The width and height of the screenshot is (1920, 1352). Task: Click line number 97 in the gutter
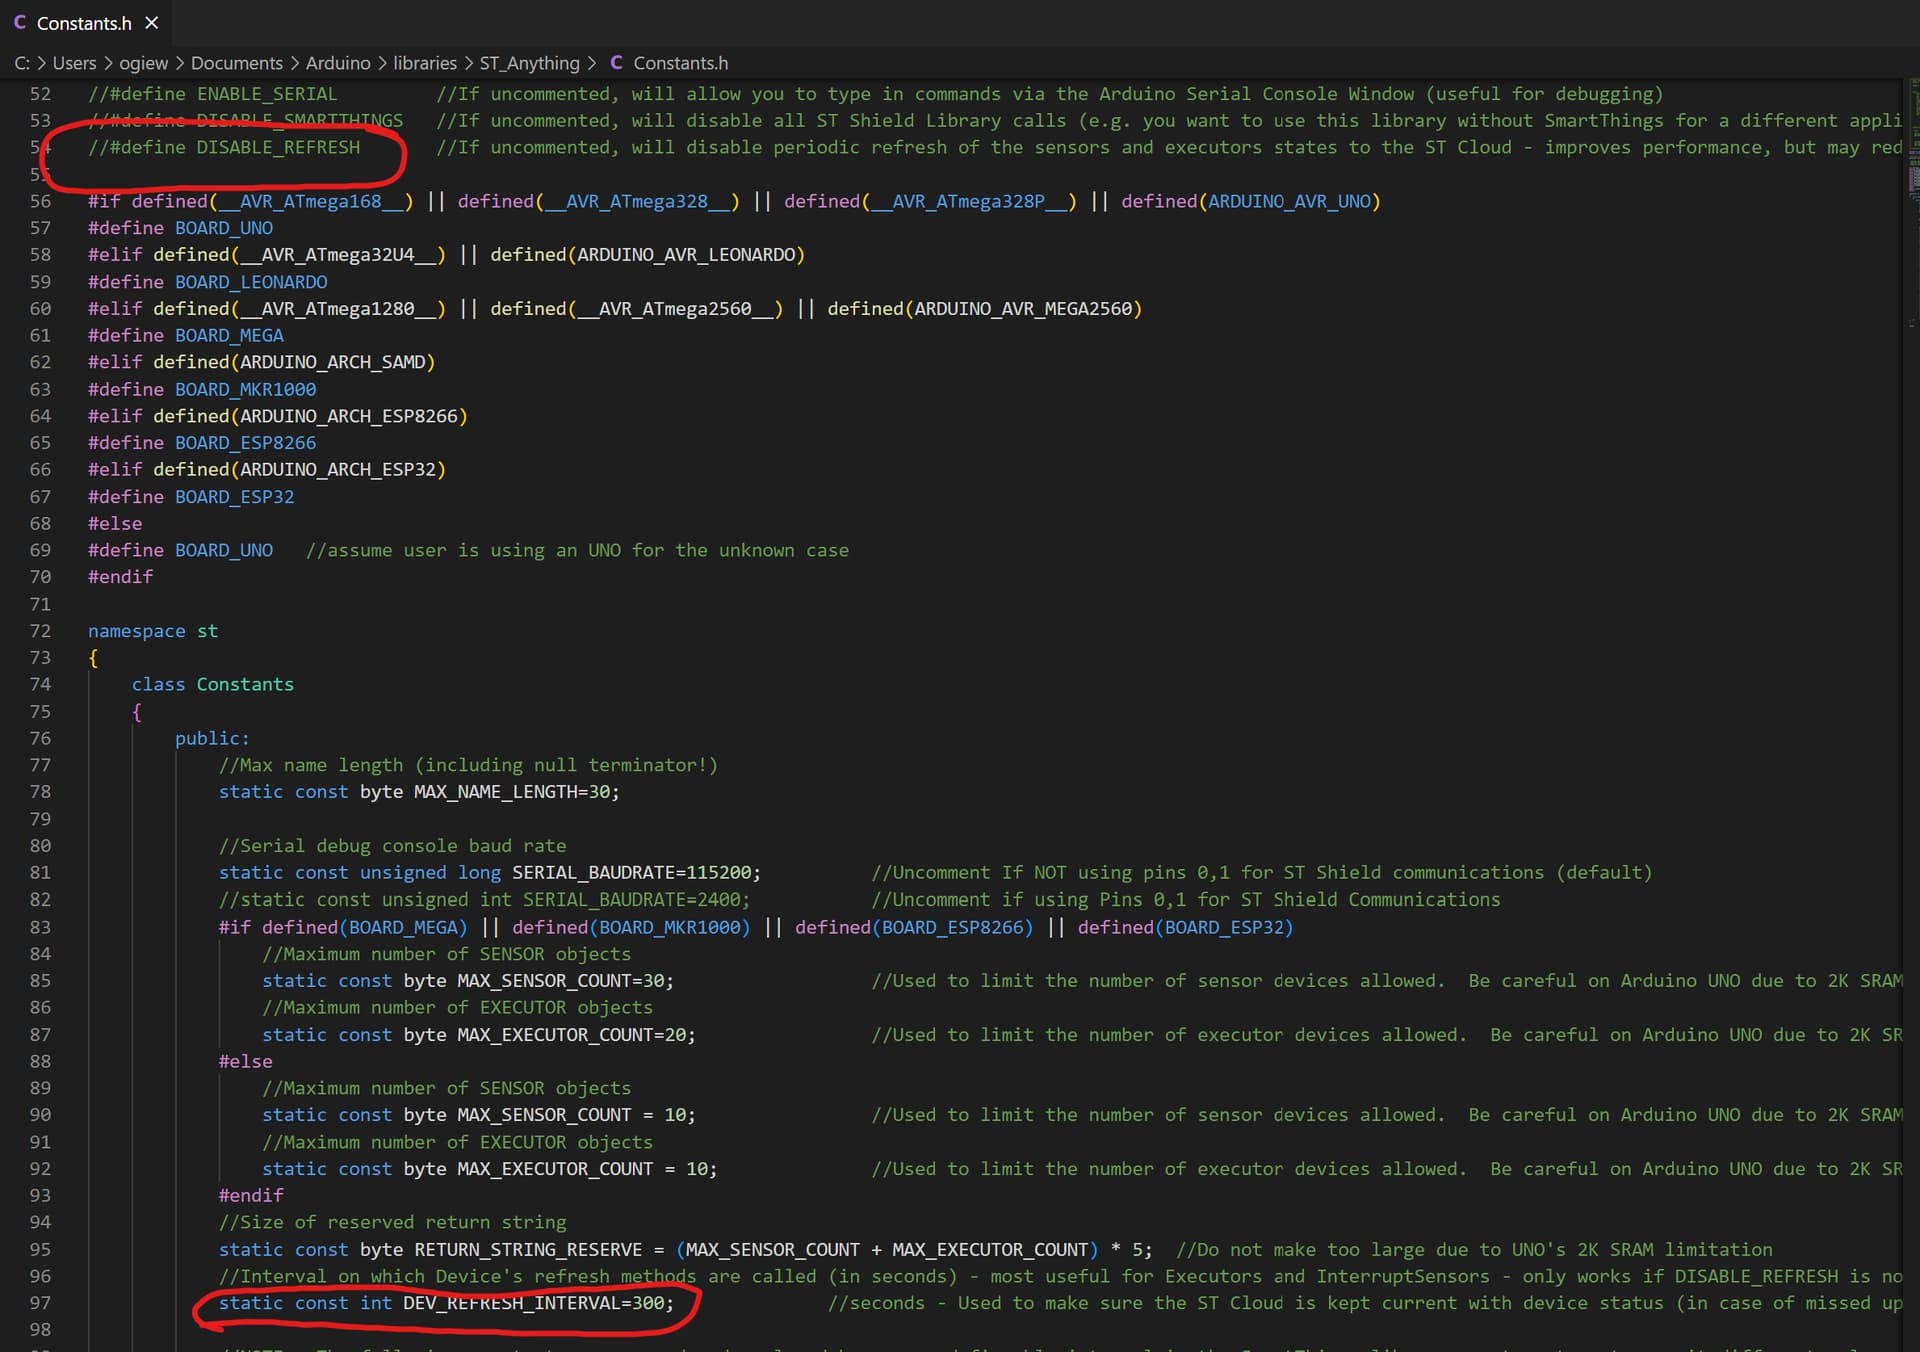point(40,1303)
